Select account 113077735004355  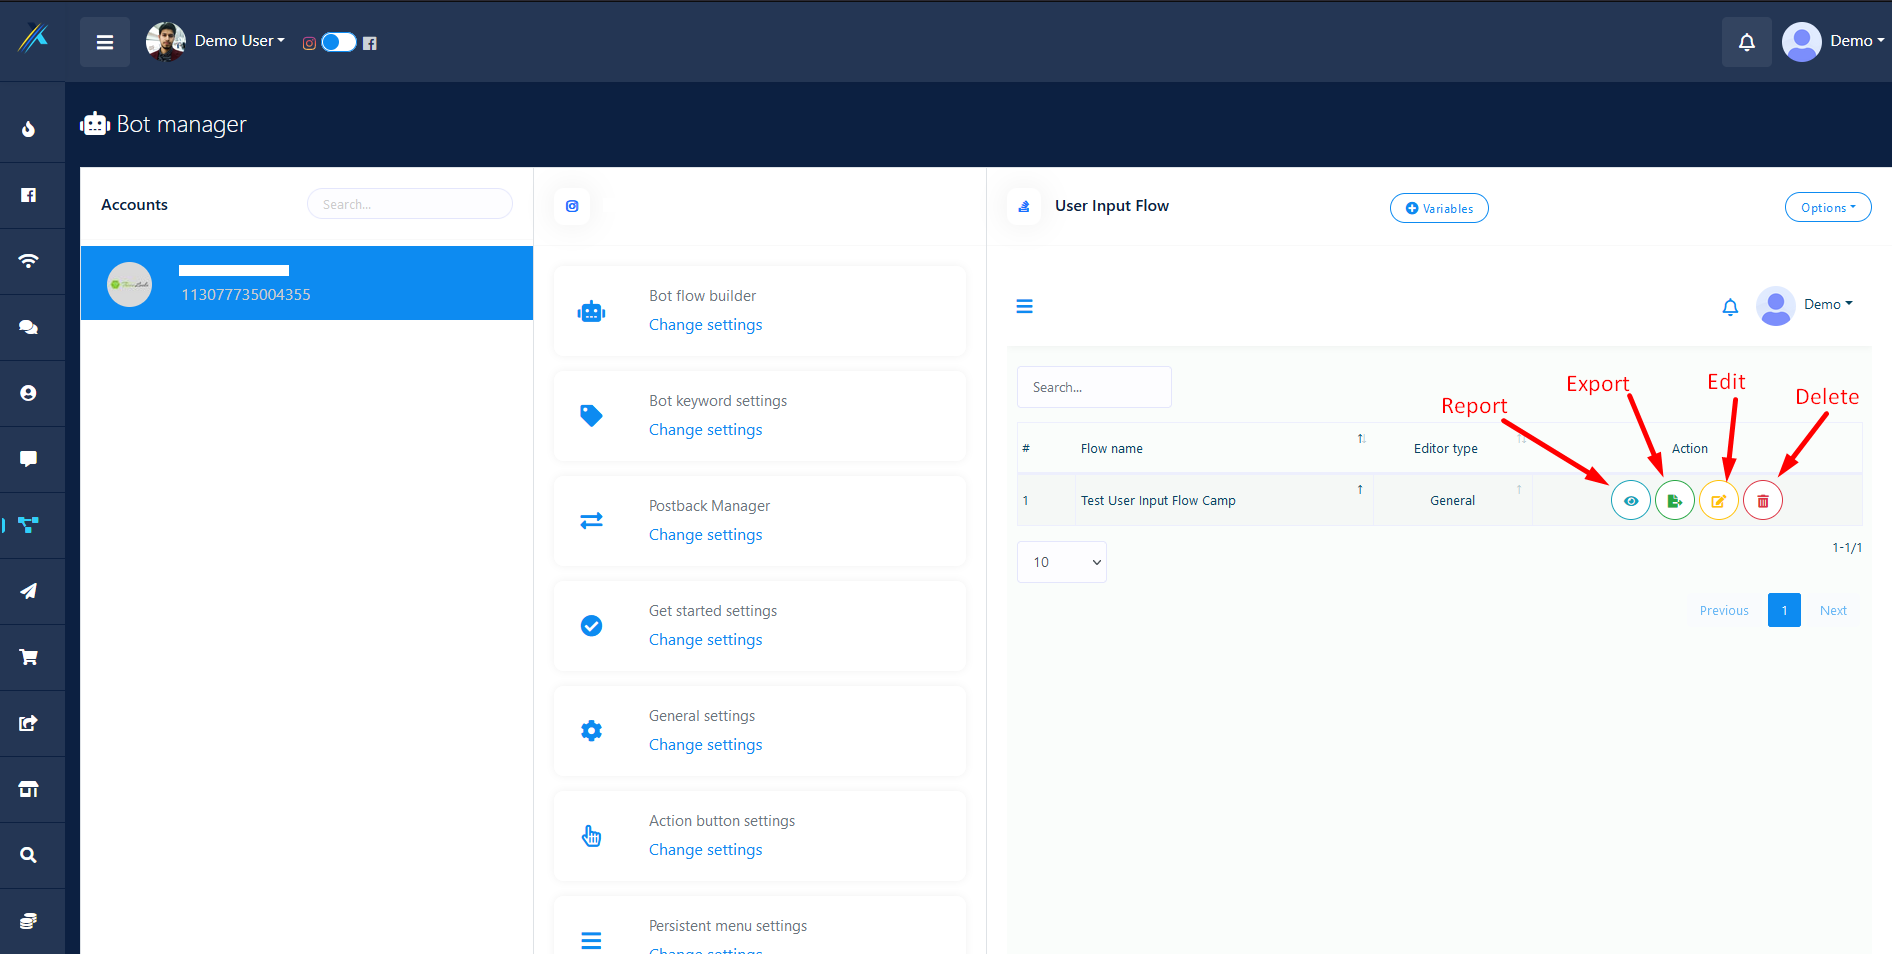[x=307, y=283]
